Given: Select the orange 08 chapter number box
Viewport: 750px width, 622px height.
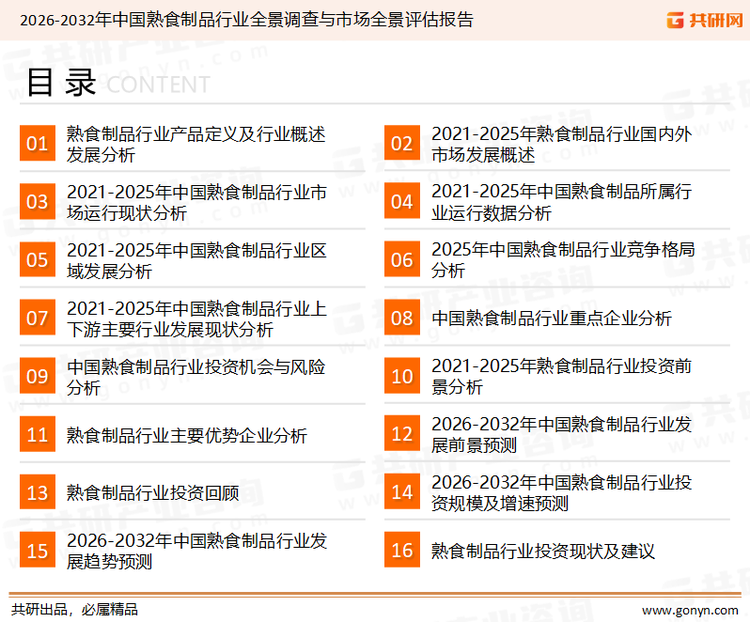Looking at the screenshot, I should coord(401,318).
